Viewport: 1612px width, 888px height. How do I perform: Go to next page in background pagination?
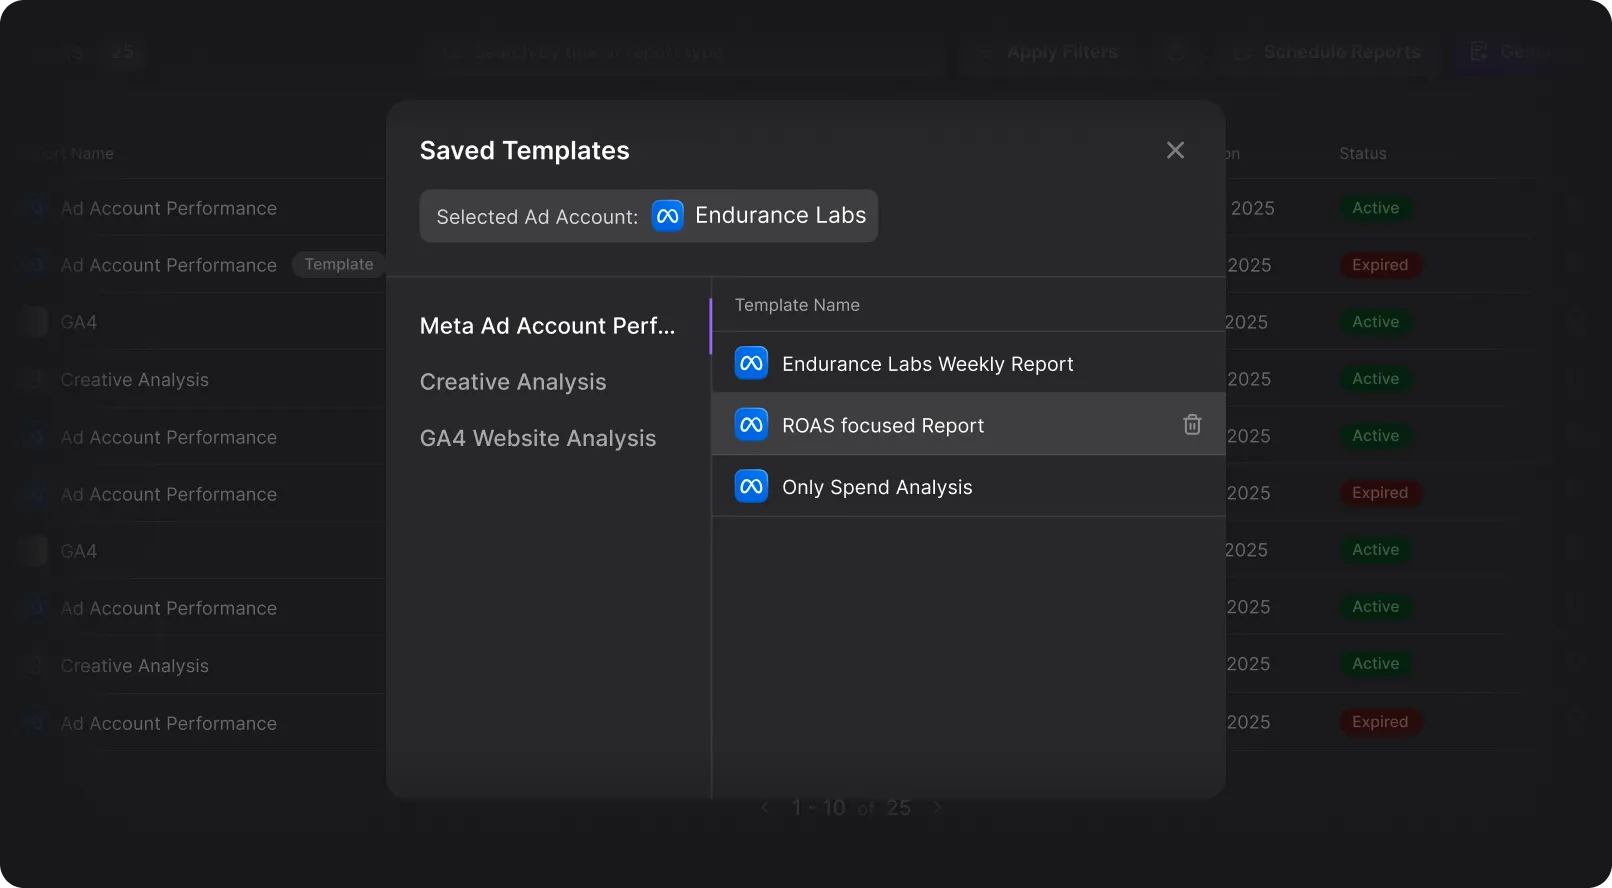937,808
